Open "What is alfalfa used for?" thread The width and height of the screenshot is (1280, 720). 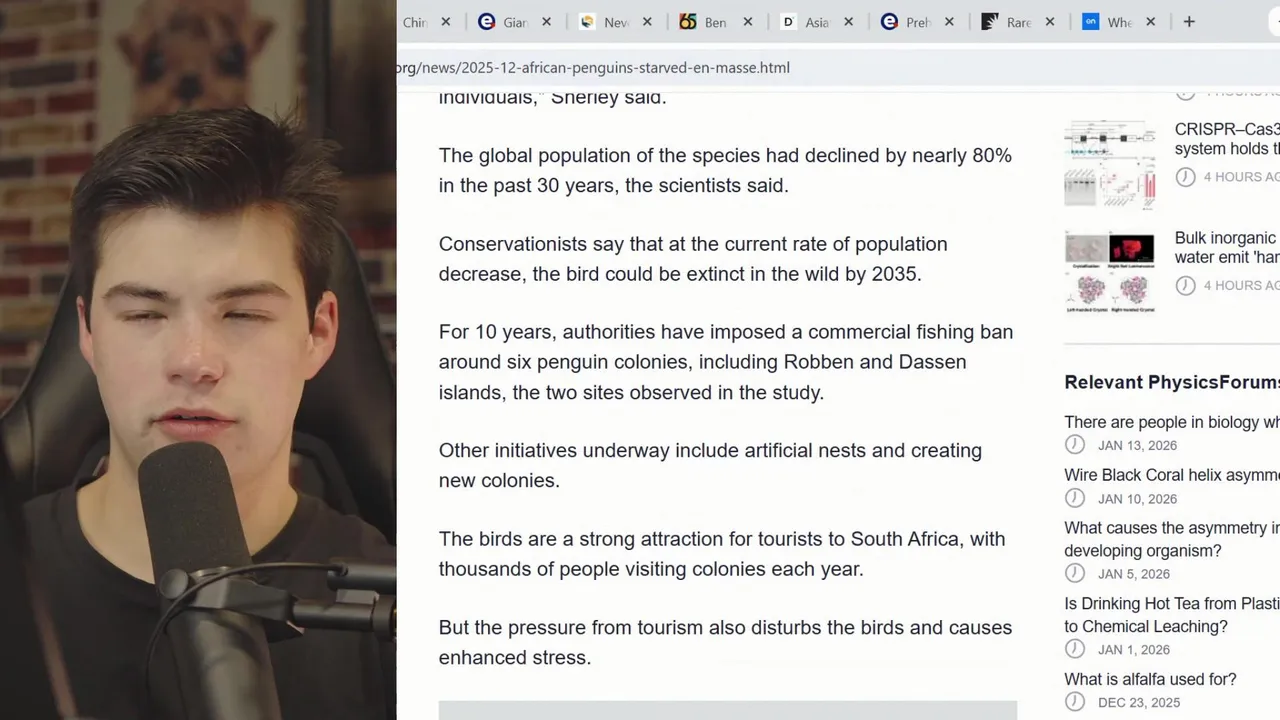click(x=1150, y=679)
